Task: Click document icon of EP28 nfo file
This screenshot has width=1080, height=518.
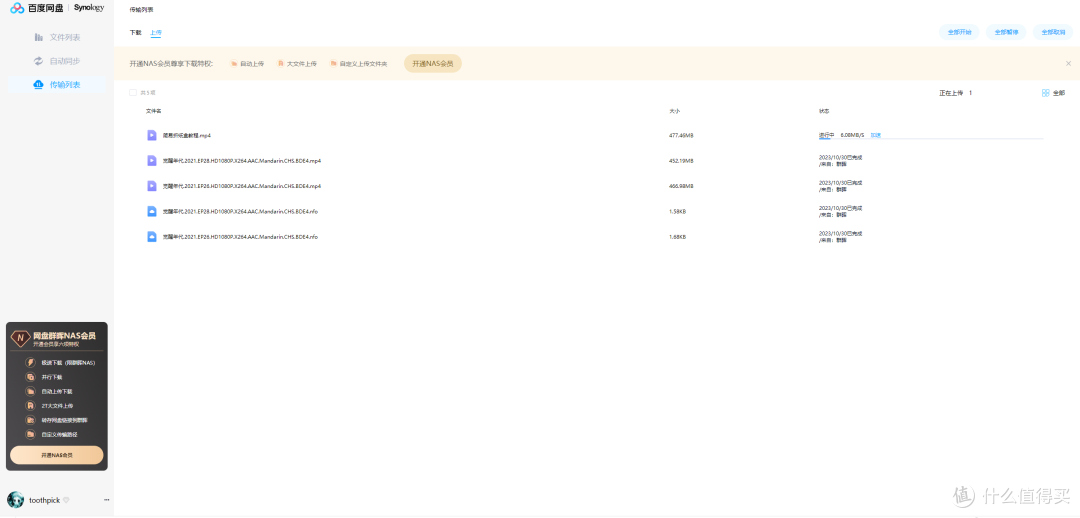Action: [152, 211]
